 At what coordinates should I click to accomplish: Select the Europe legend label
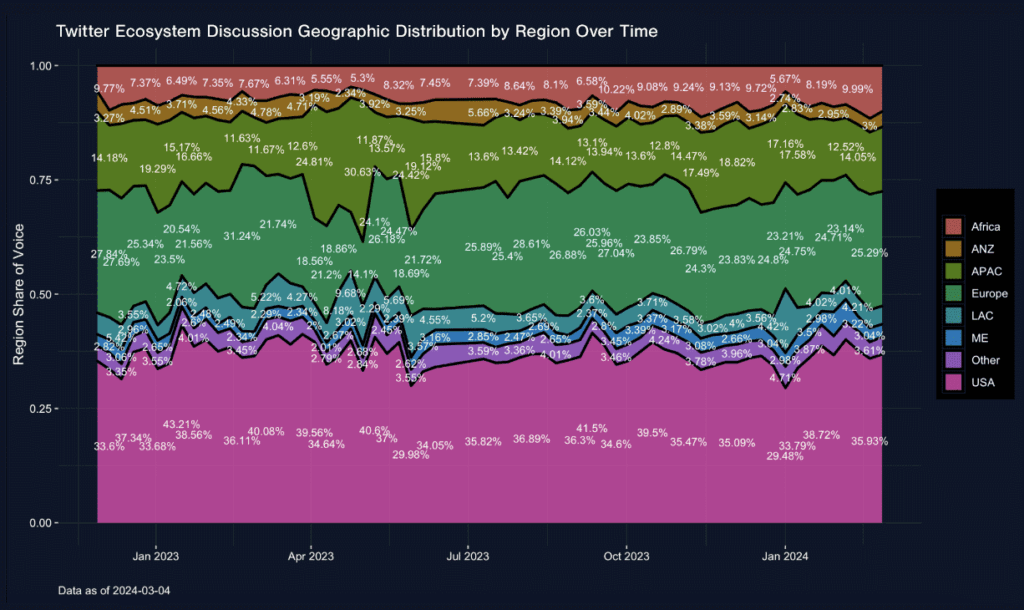pos(989,294)
